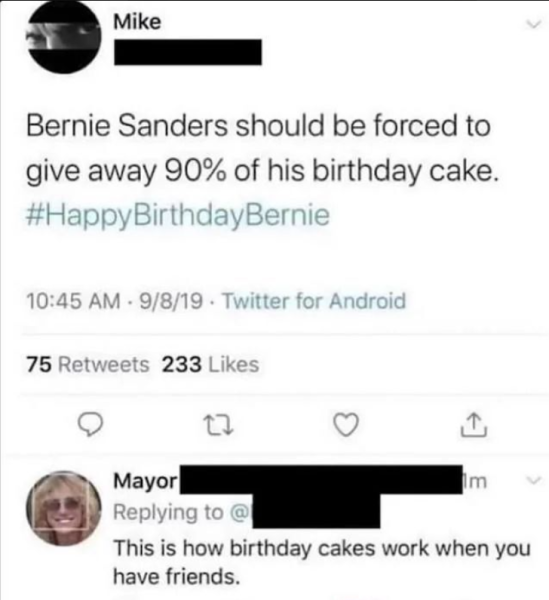
Task: Open the reply text about birthday cakes
Action: pyautogui.click(x=322, y=562)
